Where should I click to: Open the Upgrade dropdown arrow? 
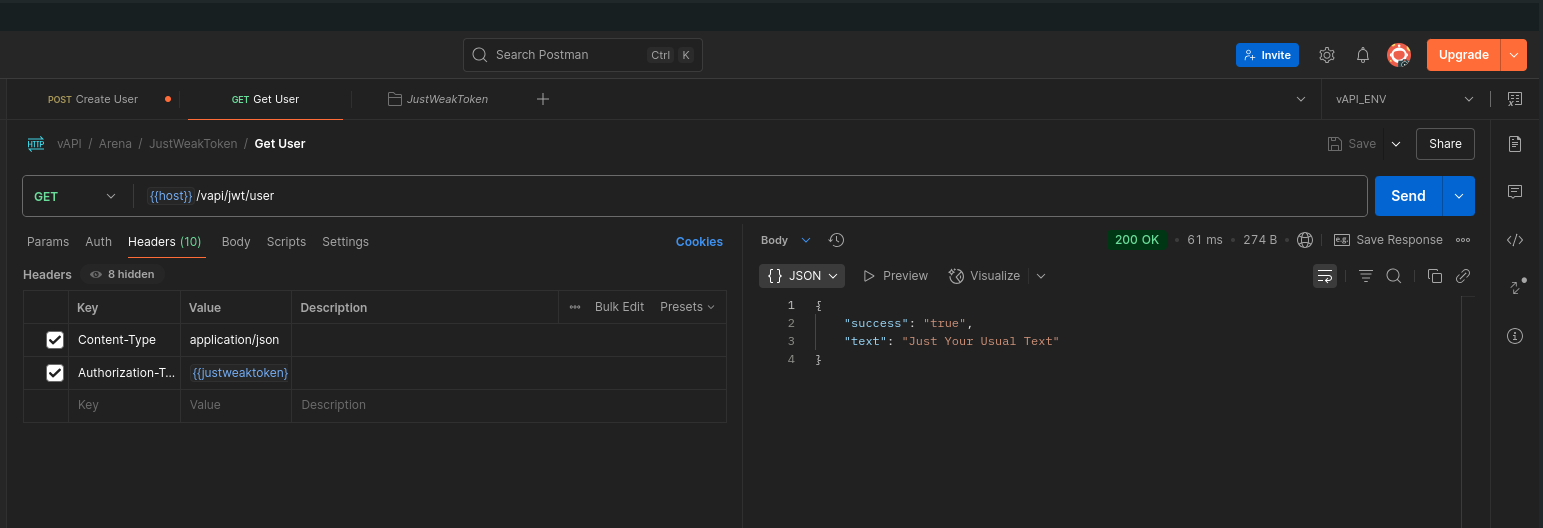1514,55
